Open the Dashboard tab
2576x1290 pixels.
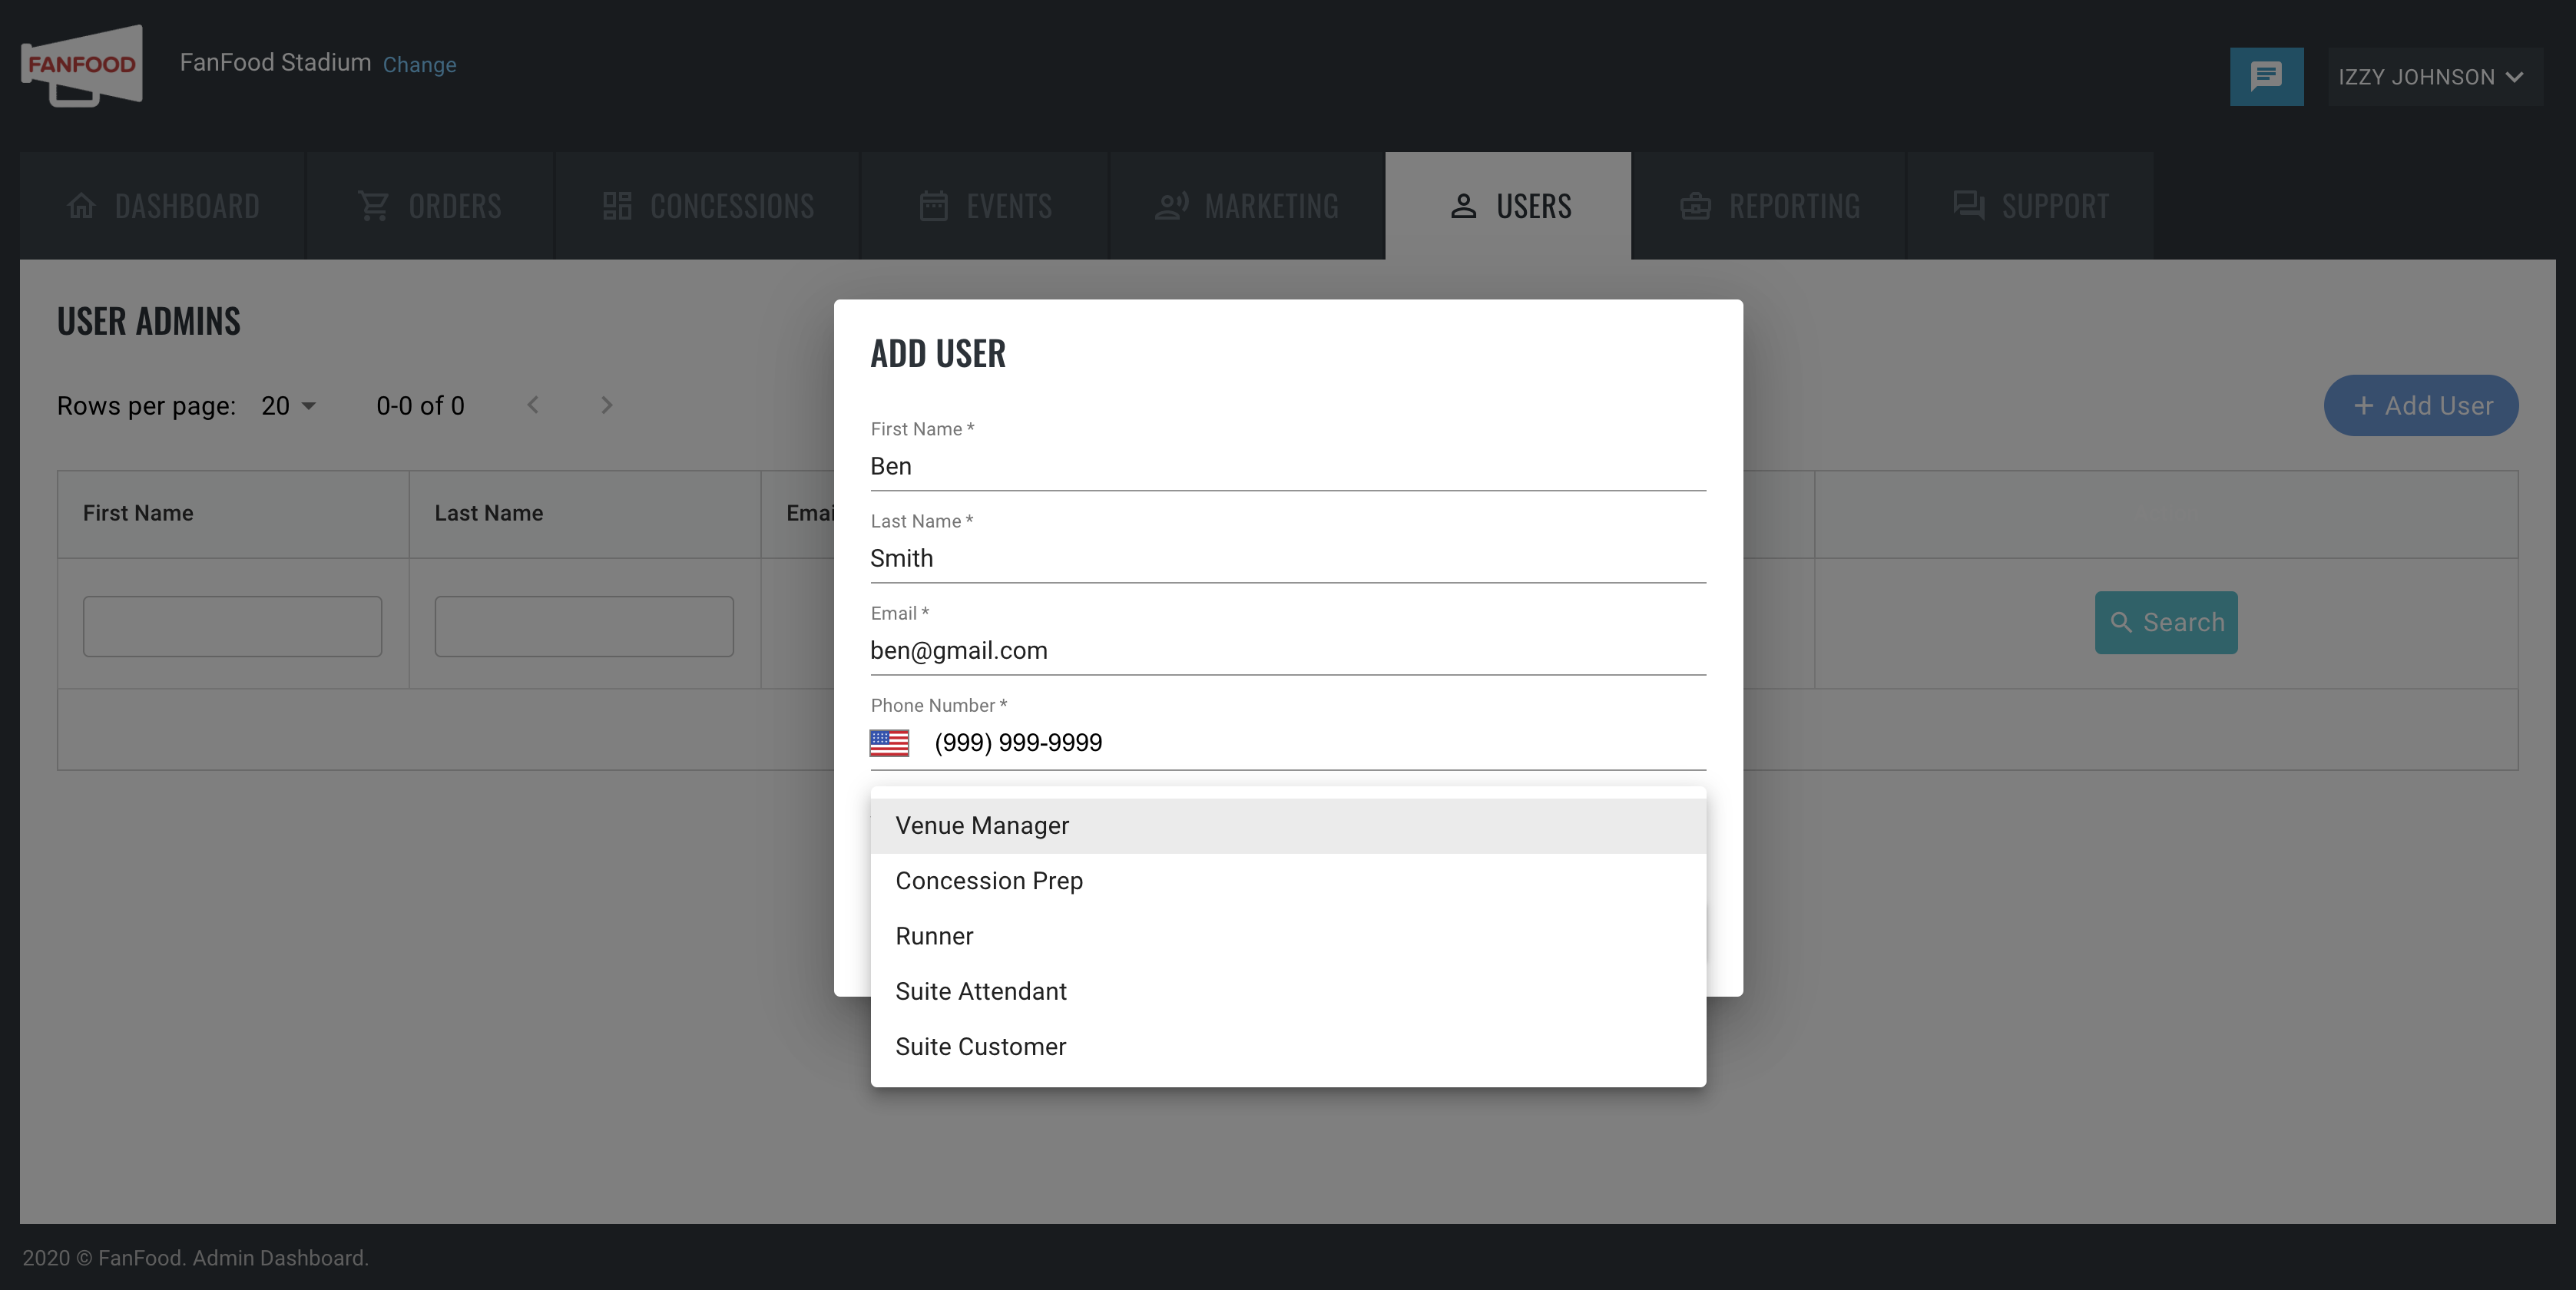click(x=163, y=206)
